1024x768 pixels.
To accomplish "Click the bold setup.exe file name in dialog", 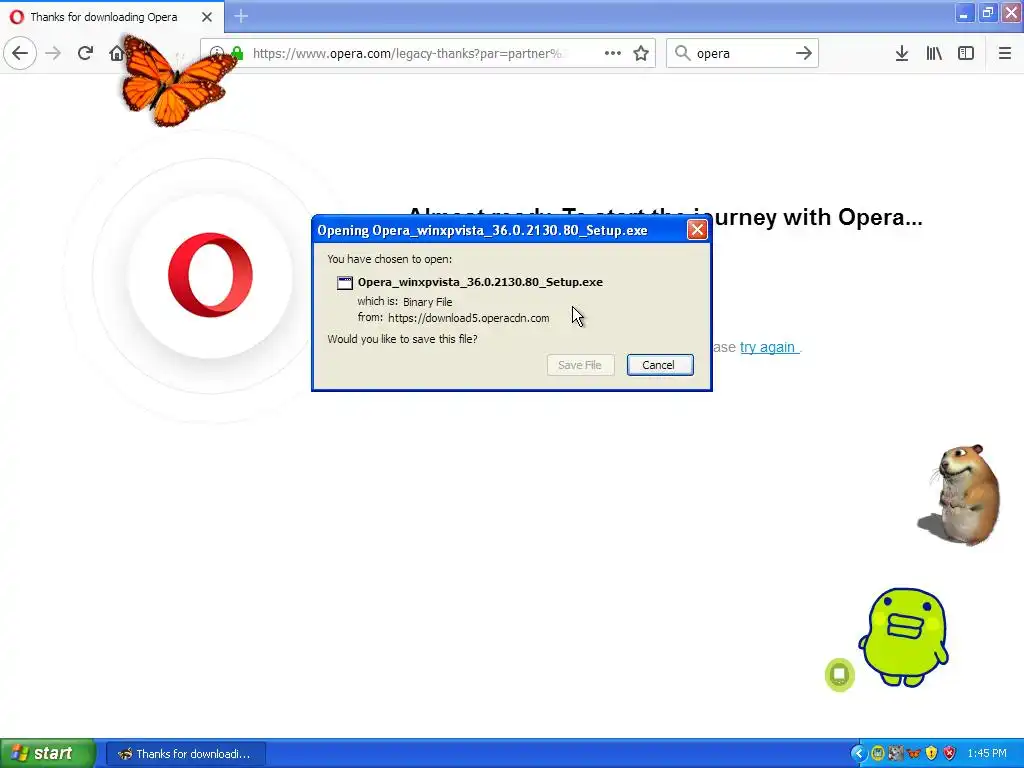I will 480,282.
